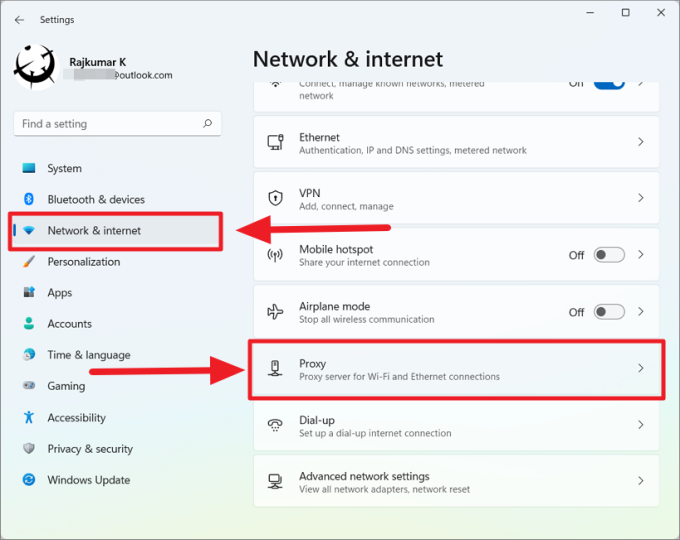
Task: Go back with the arrow icon
Action: pos(19,19)
